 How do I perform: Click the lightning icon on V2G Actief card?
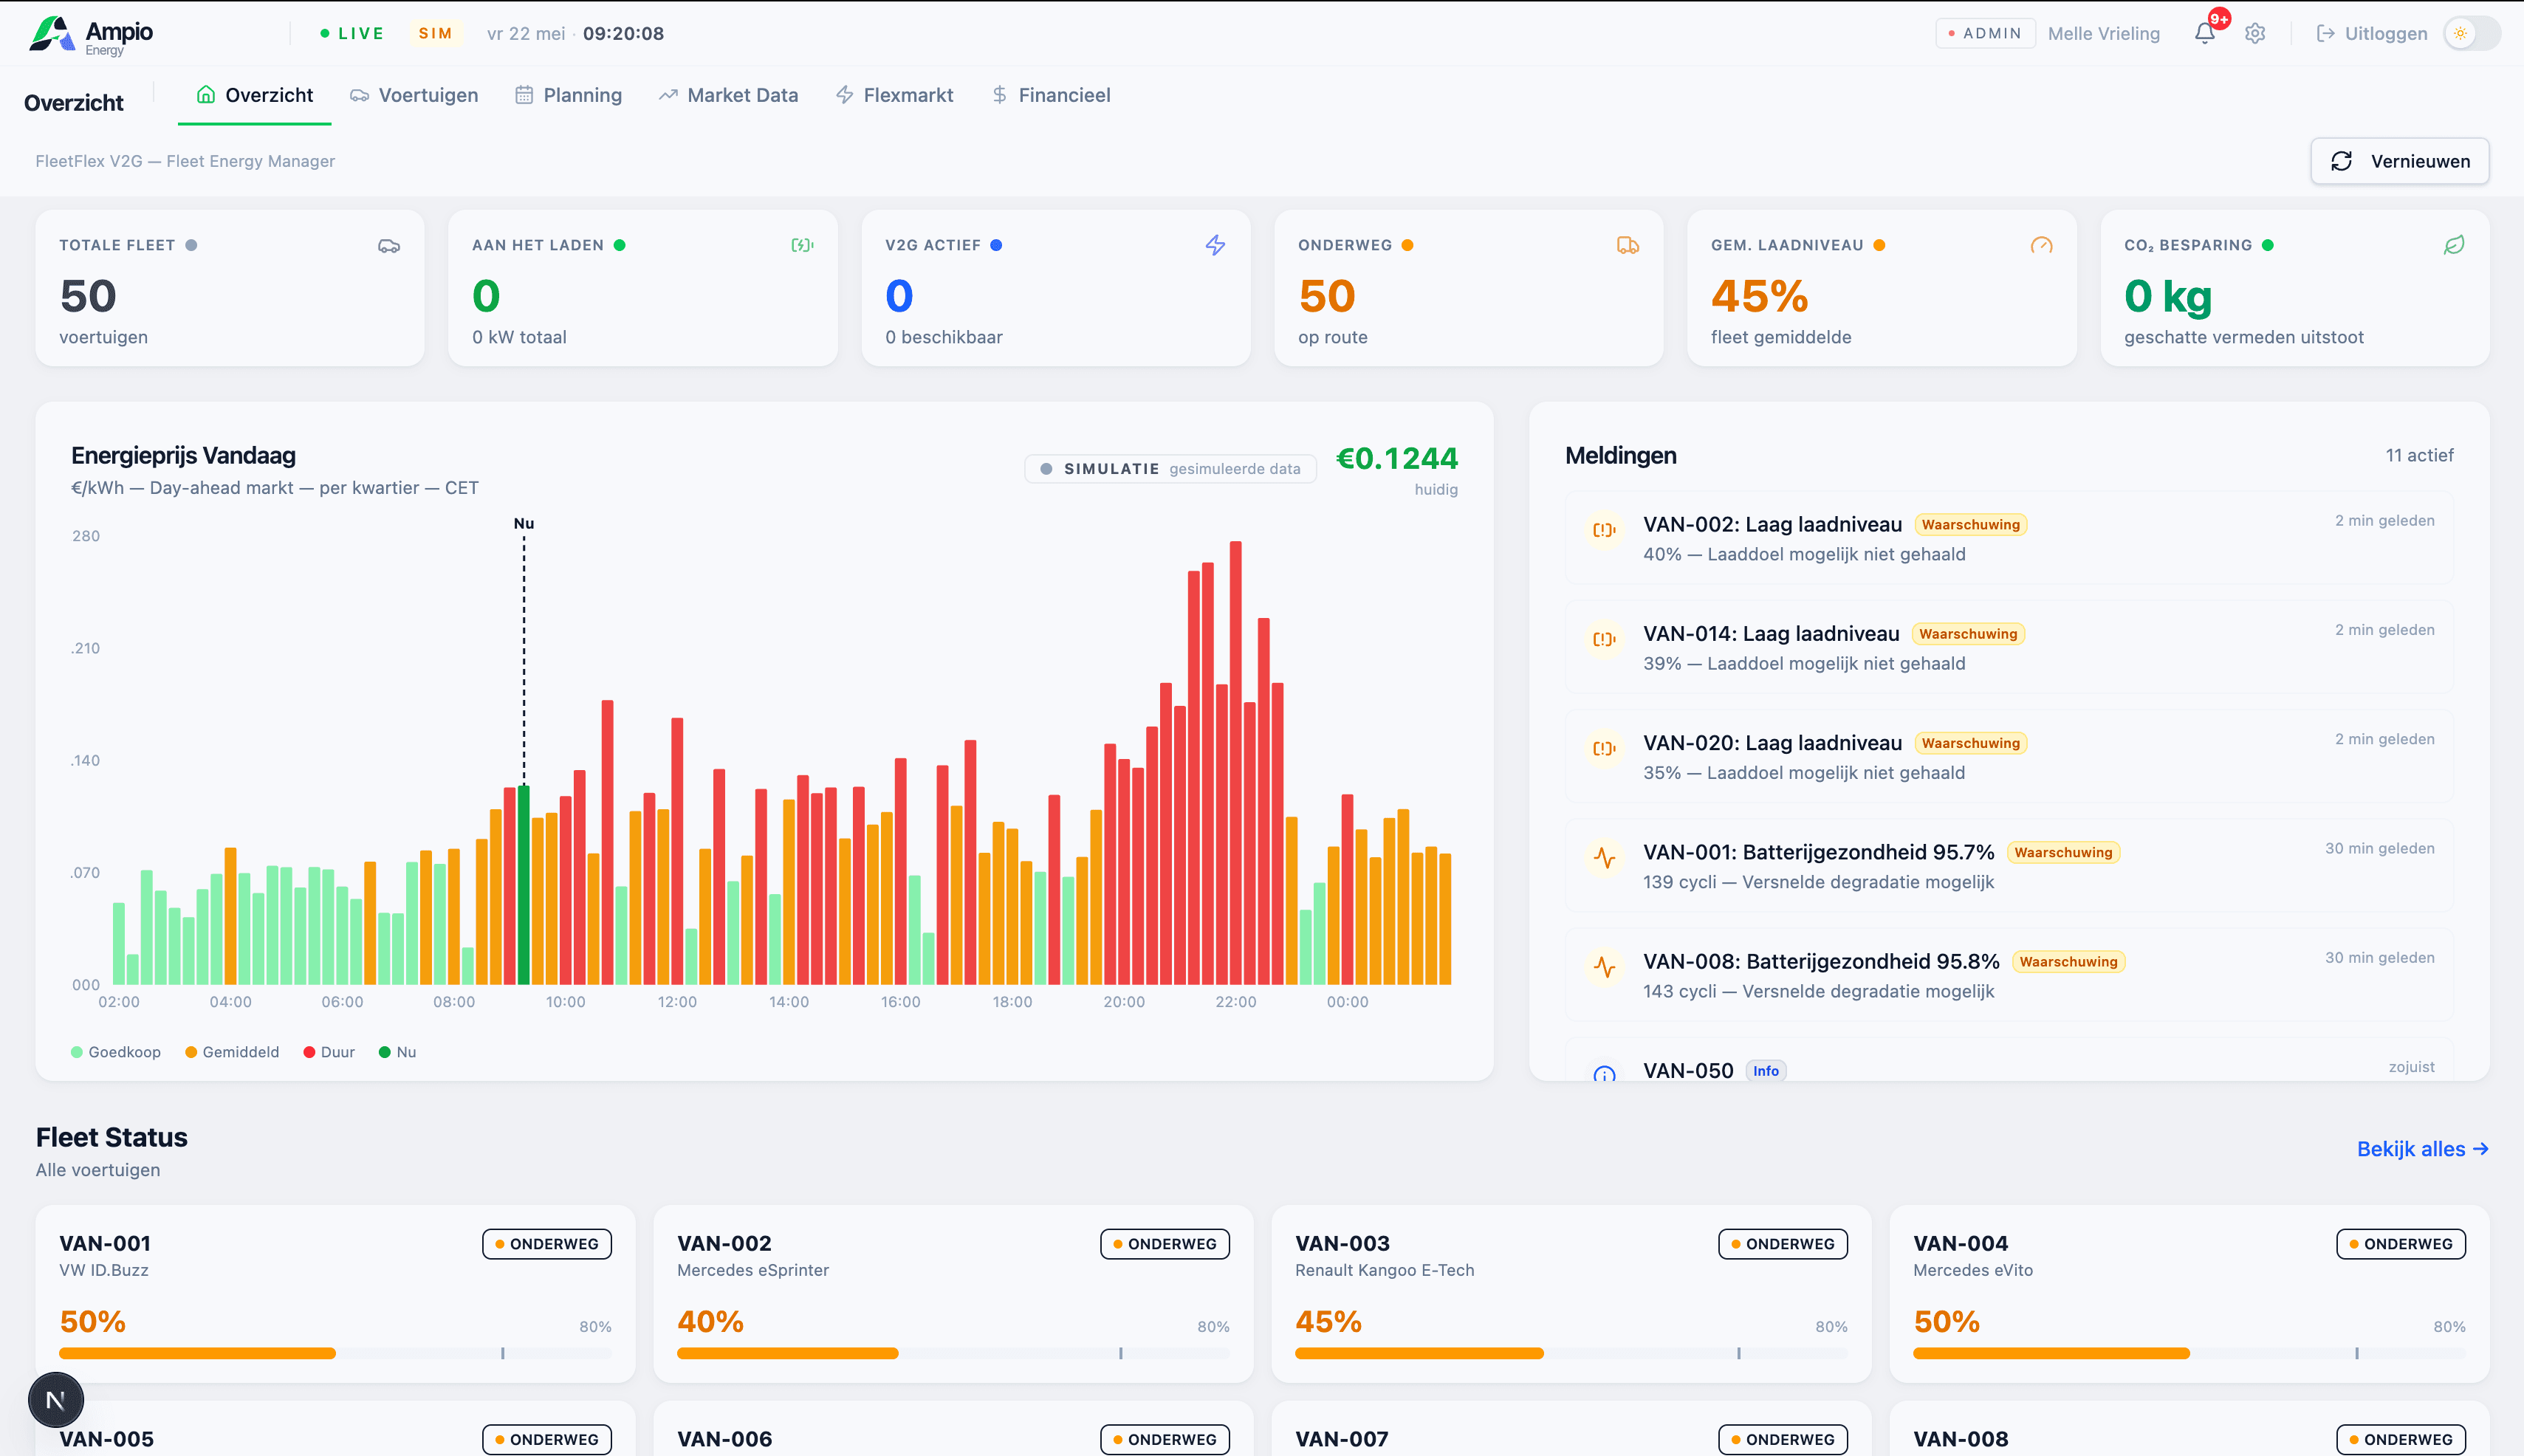pyautogui.click(x=1215, y=245)
